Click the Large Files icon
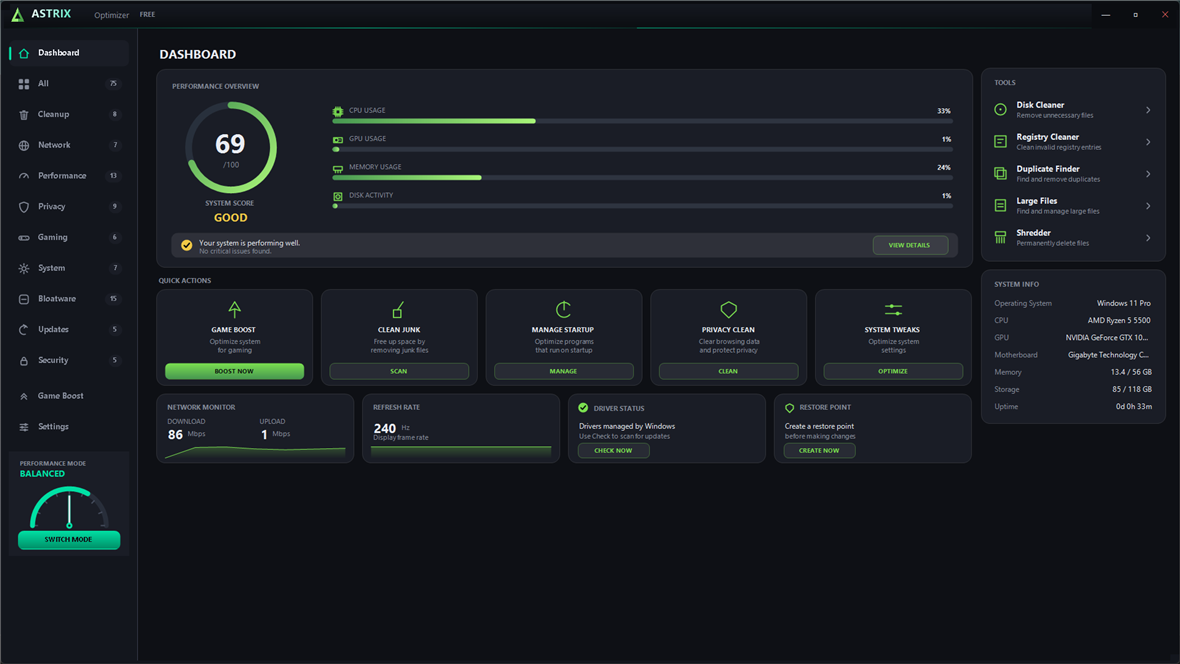The width and height of the screenshot is (1180, 664). pyautogui.click(x=1000, y=206)
